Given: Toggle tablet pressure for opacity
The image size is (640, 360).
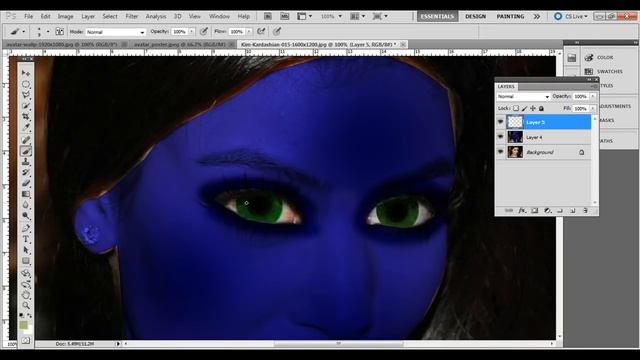Looking at the screenshot, I should coord(203,31).
